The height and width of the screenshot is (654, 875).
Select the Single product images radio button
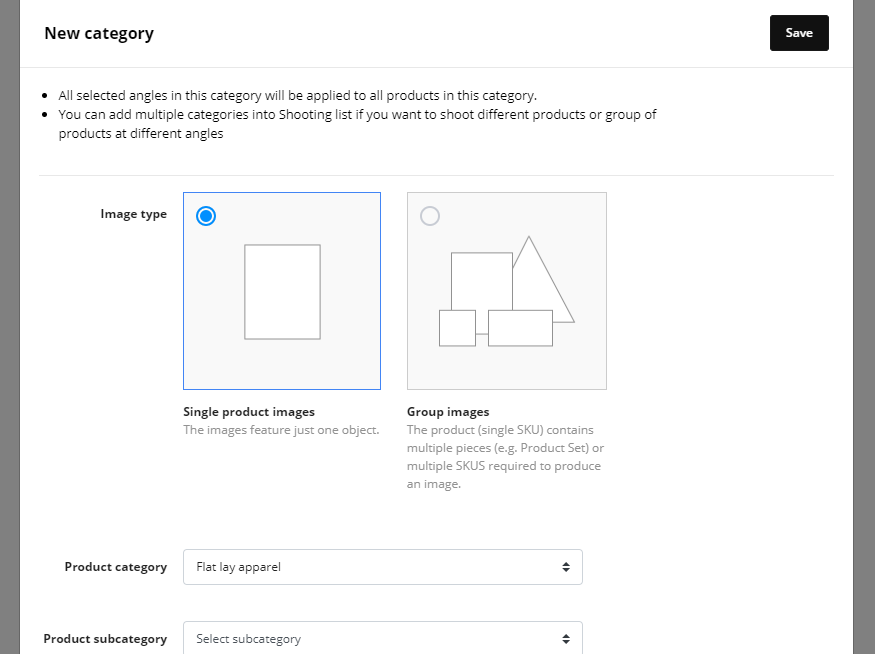[x=206, y=216]
